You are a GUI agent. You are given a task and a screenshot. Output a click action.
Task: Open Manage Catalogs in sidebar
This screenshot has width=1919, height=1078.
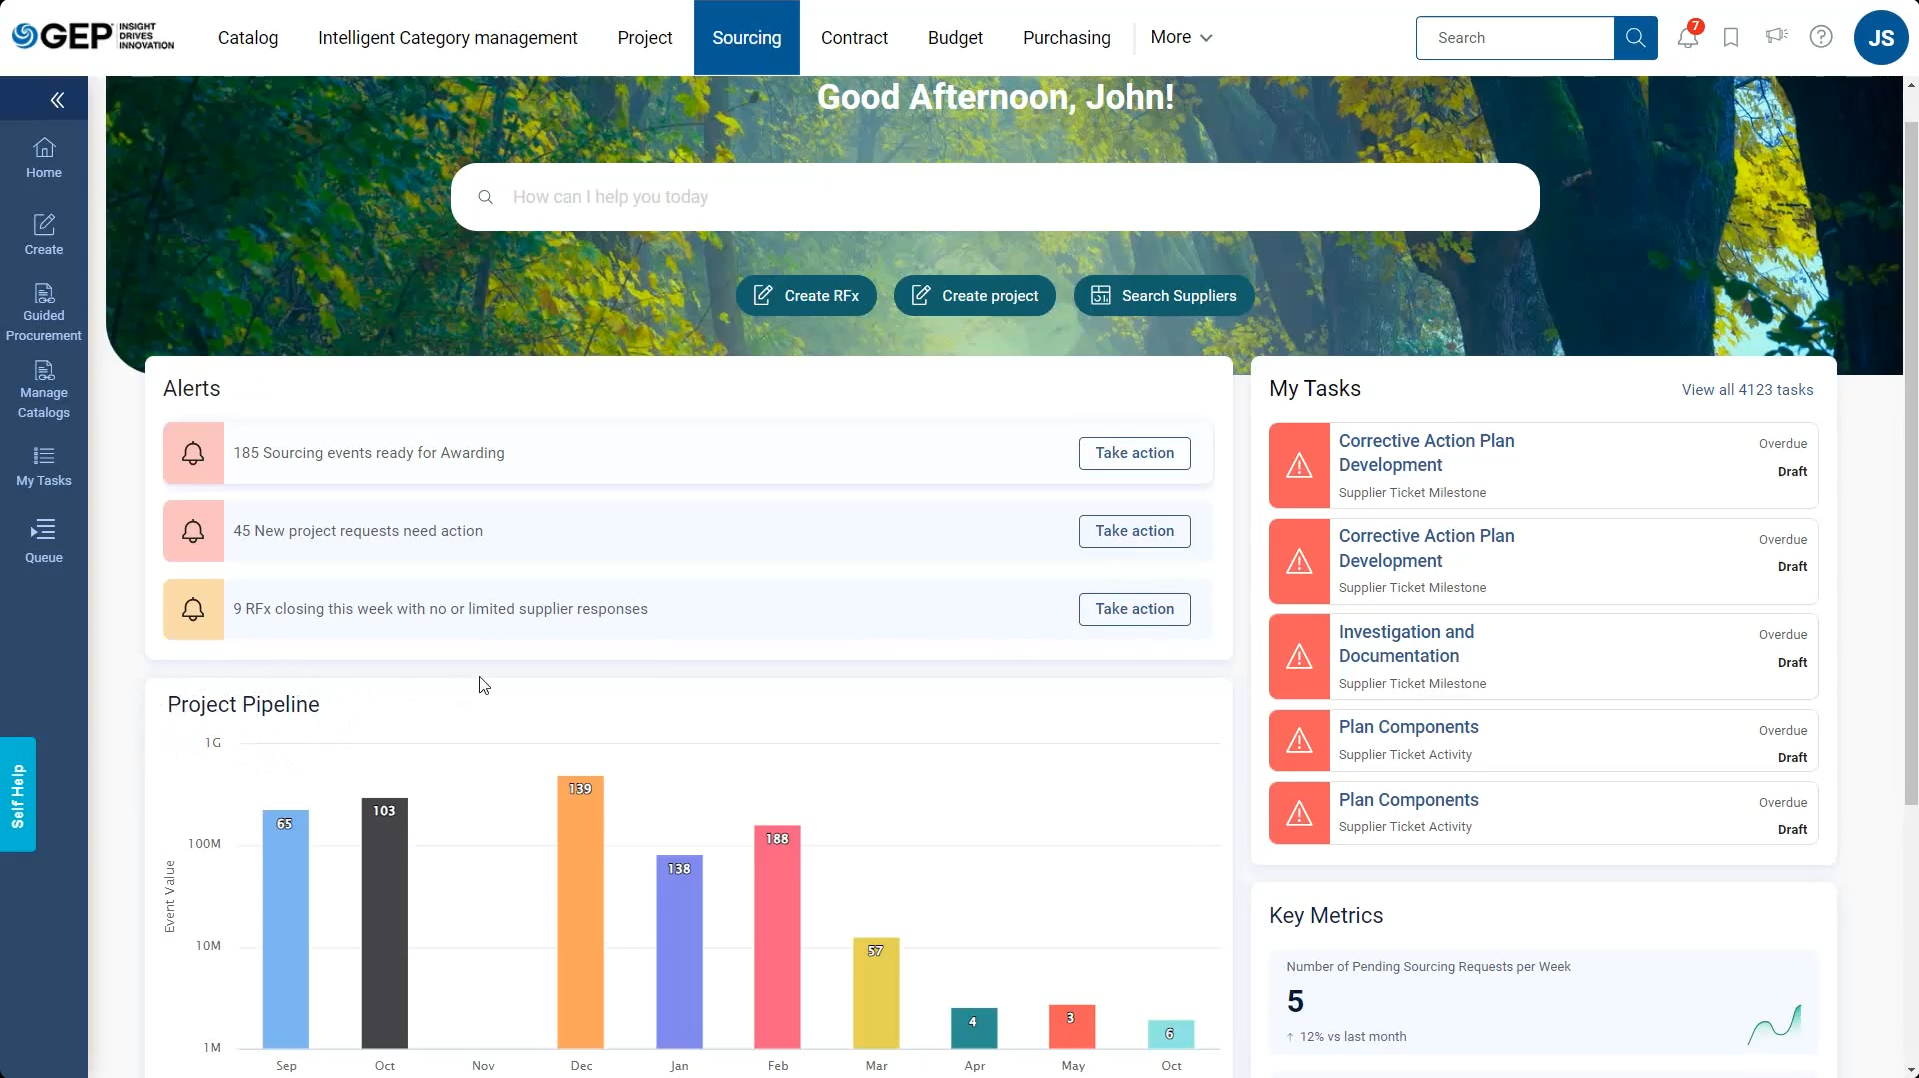pyautogui.click(x=44, y=390)
